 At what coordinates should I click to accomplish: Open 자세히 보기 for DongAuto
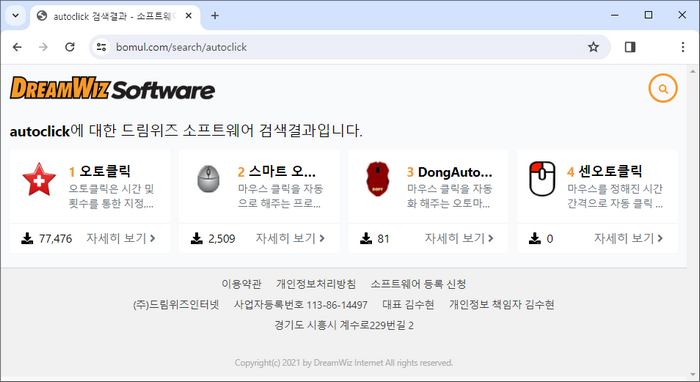point(459,238)
